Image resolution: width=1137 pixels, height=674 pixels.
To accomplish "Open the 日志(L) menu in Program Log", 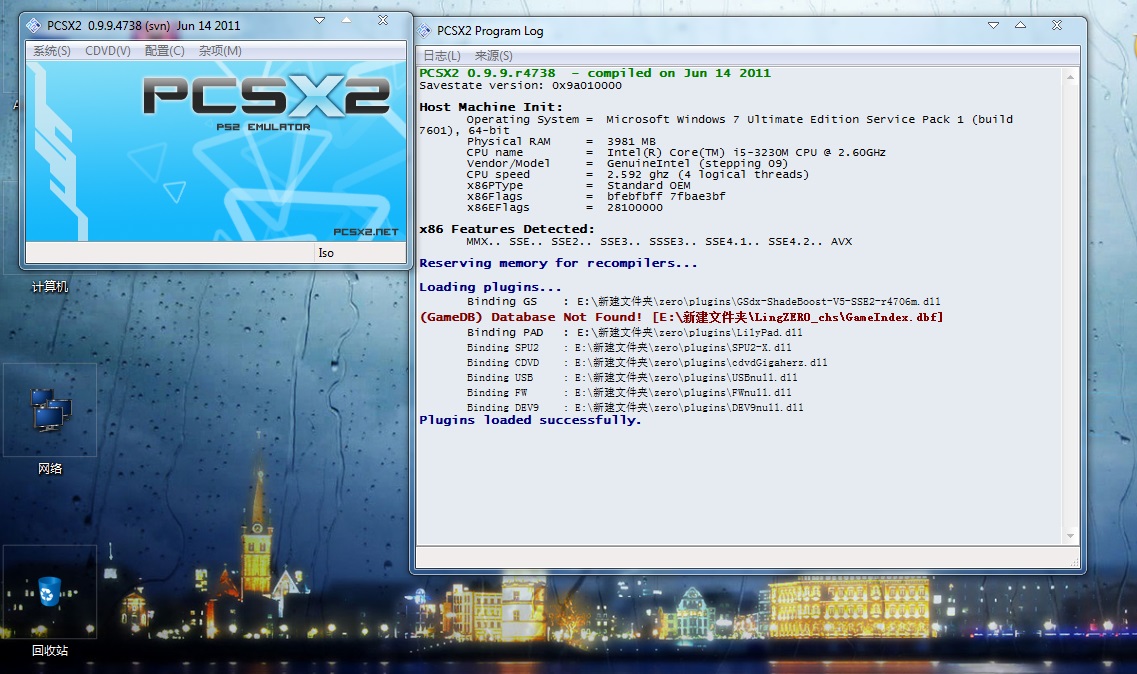I will pyautogui.click(x=442, y=56).
